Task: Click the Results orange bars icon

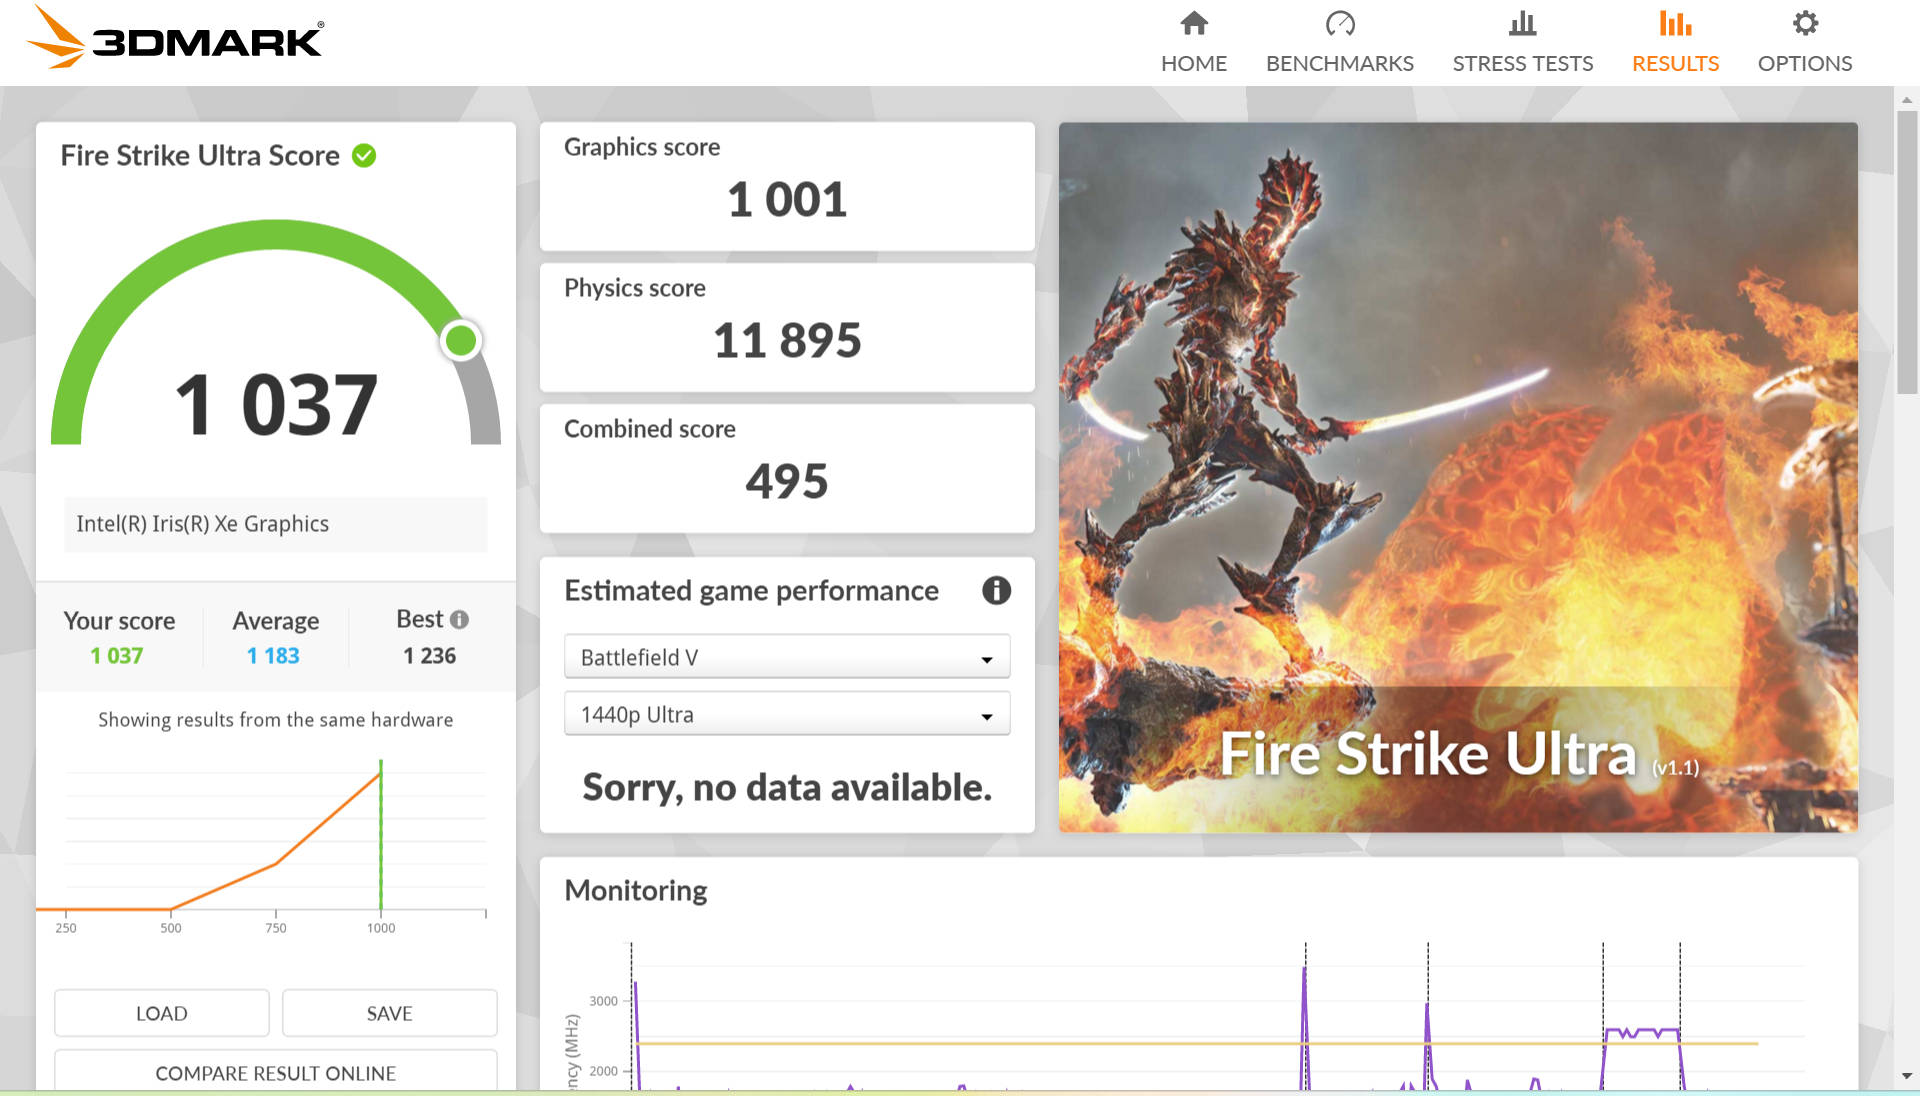Action: [x=1675, y=23]
